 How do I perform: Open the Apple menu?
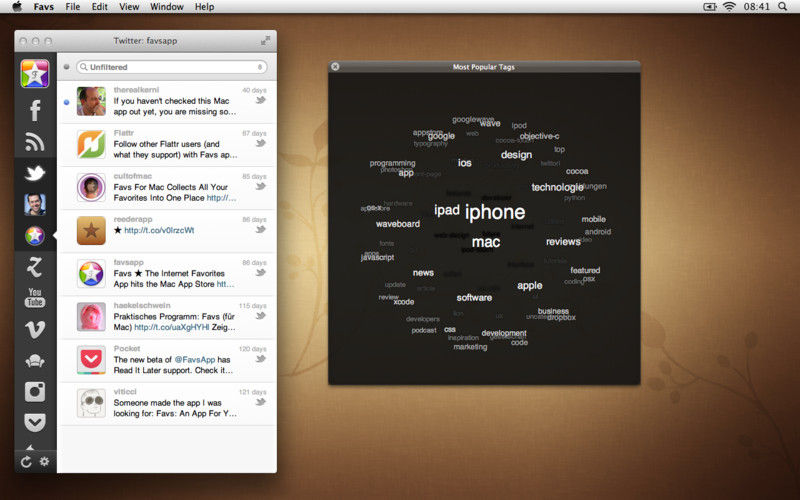pos(17,7)
